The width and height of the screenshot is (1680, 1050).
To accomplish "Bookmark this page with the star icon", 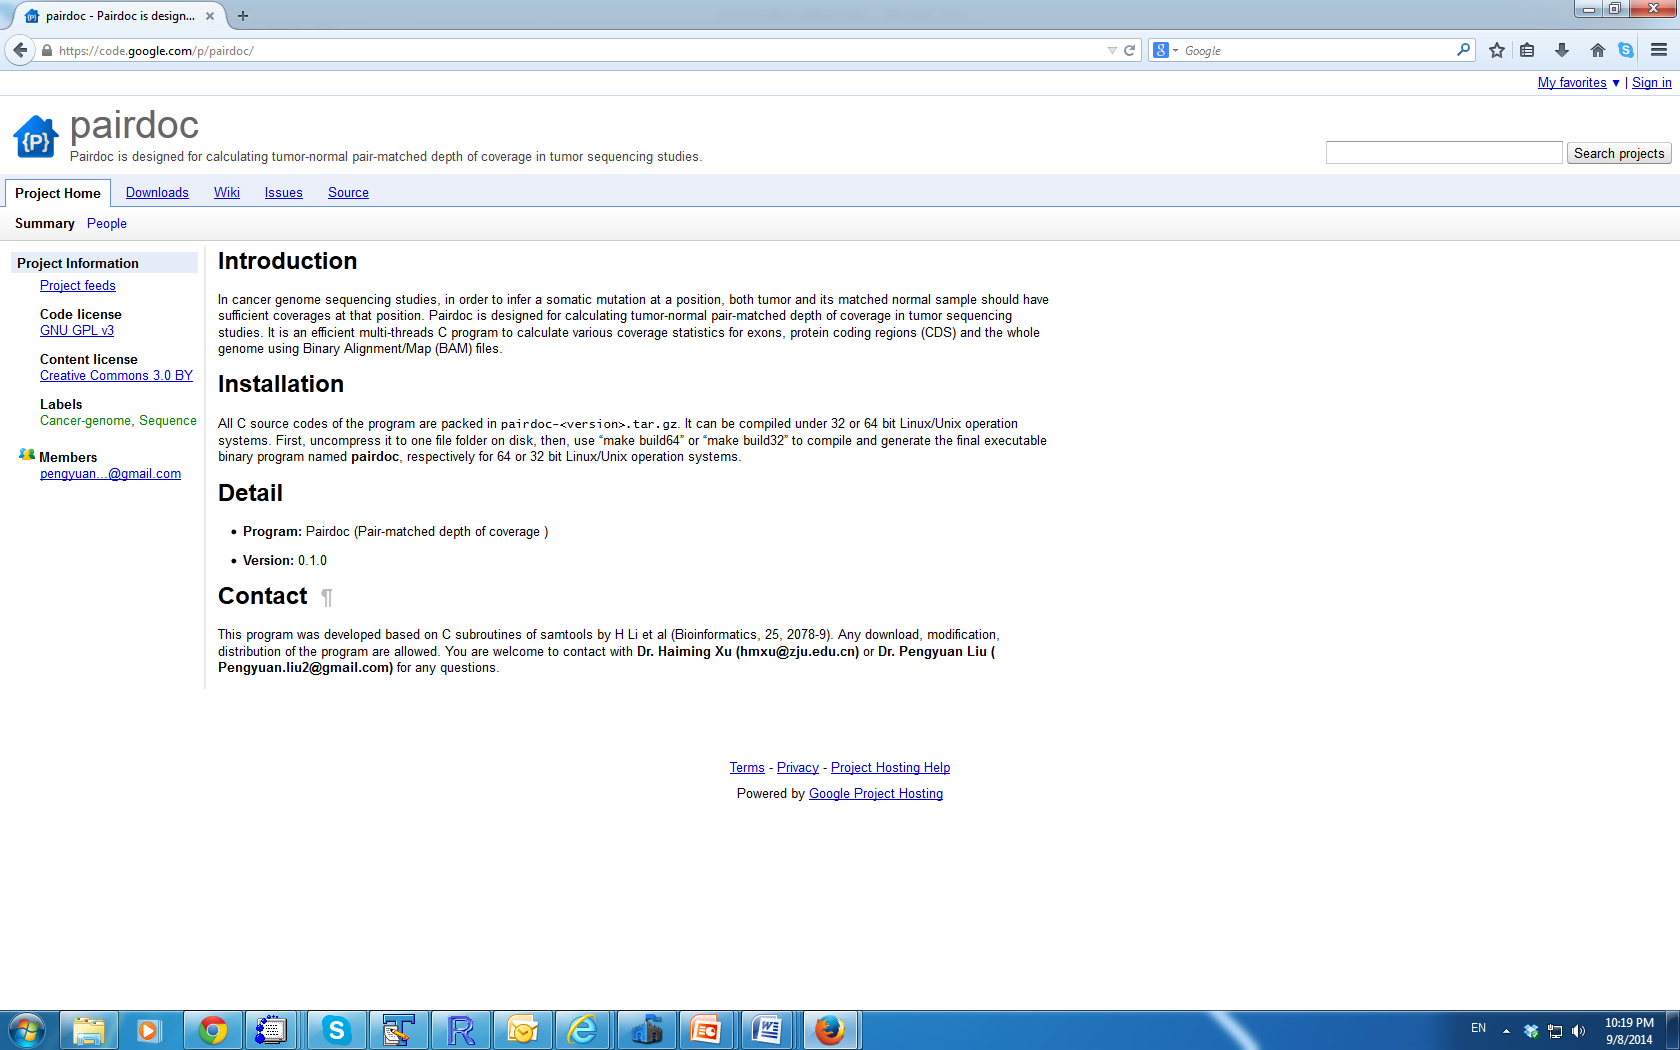I will (1496, 50).
